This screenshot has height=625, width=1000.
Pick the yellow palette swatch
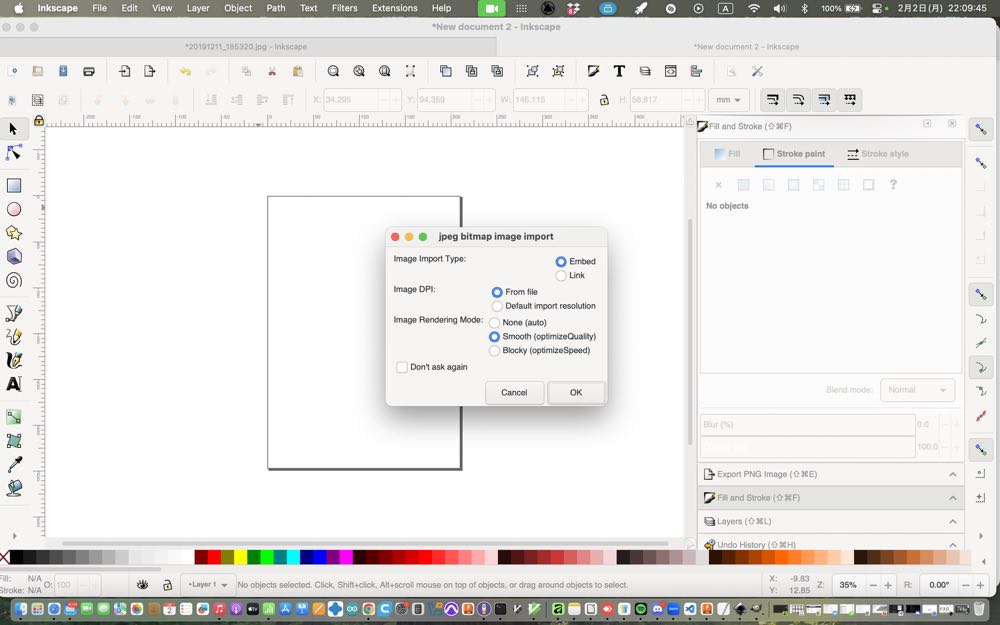pyautogui.click(x=240, y=557)
